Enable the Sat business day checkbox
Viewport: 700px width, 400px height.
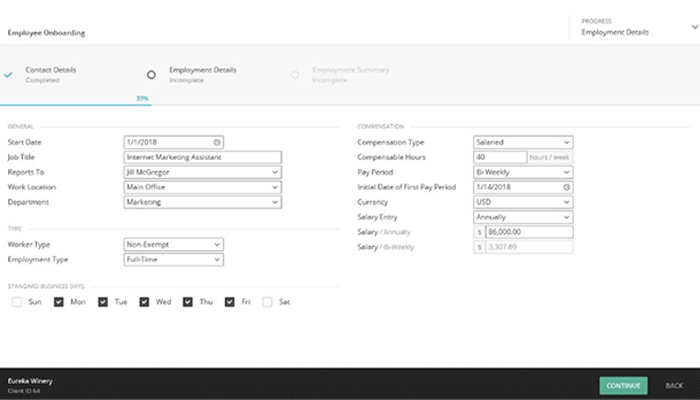(267, 301)
